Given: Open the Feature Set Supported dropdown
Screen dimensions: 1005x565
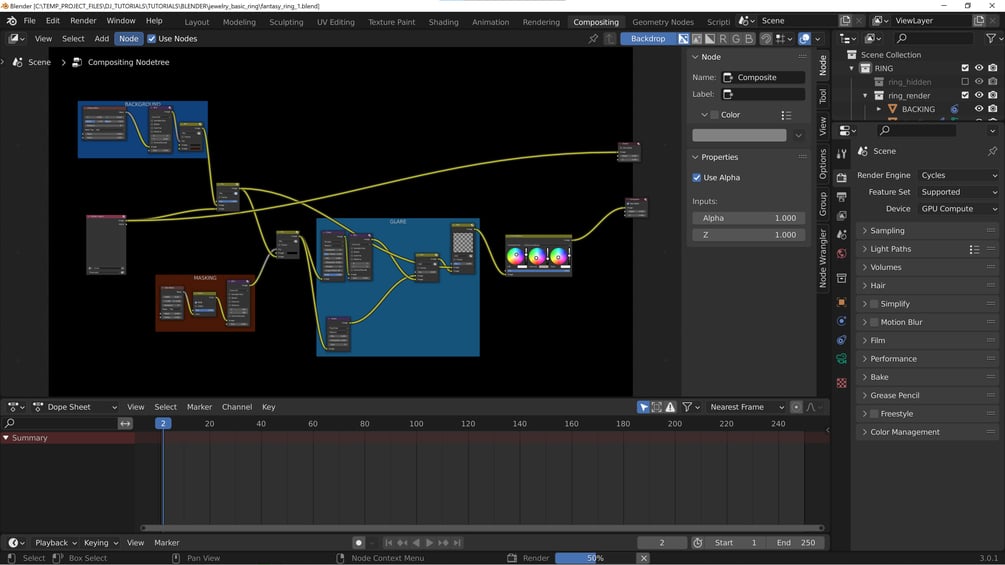Looking at the screenshot, I should 958,192.
